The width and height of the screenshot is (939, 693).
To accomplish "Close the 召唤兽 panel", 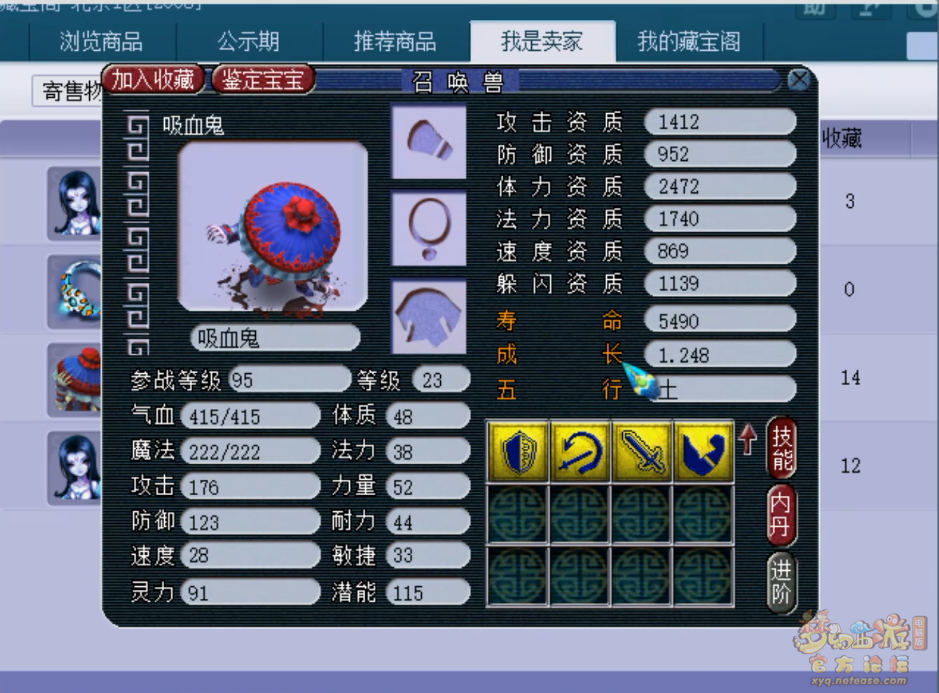I will pyautogui.click(x=799, y=79).
